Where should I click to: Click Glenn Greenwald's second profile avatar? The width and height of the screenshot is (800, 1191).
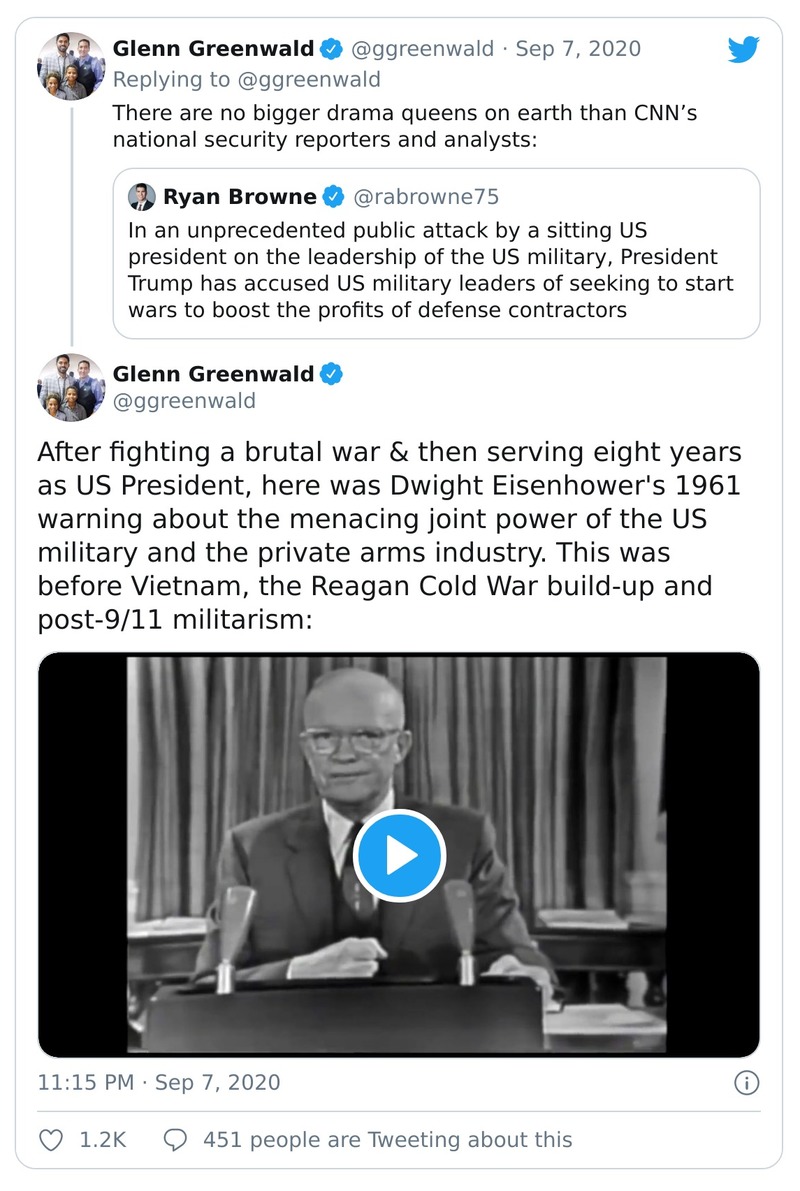coord(71,387)
